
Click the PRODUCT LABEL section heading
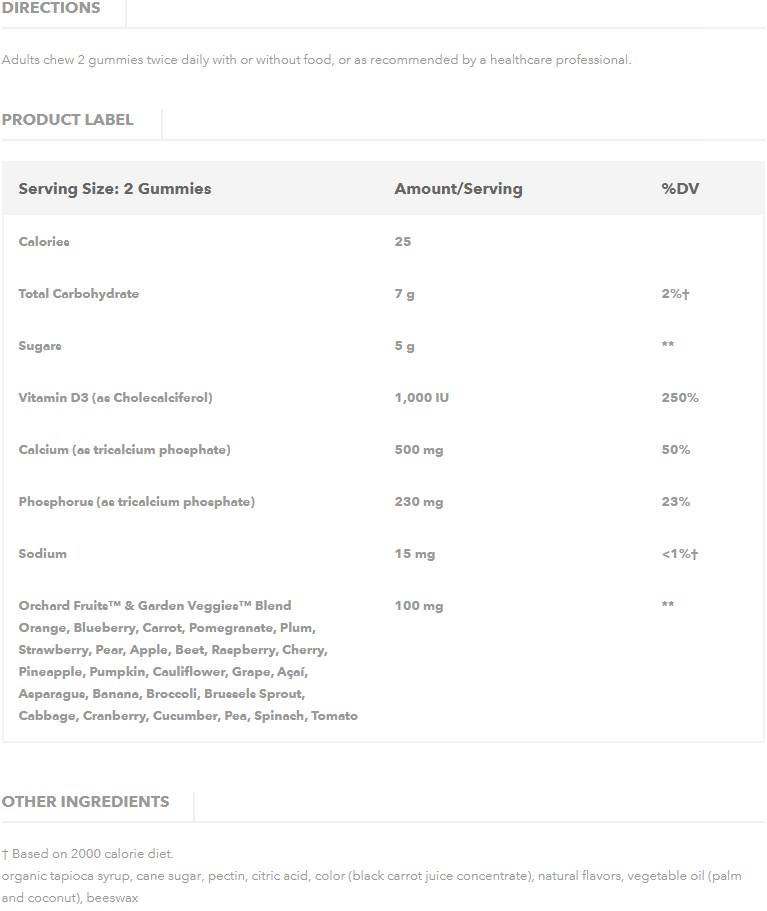coord(67,120)
